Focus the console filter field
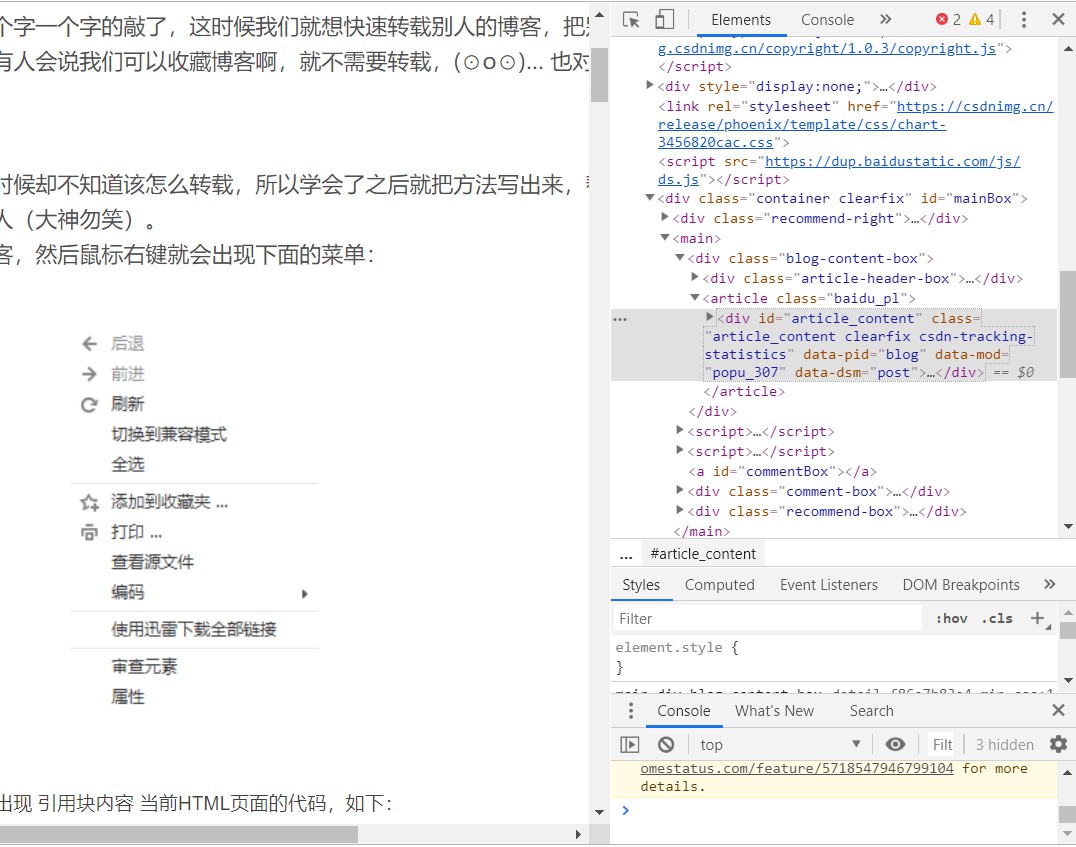 pos(942,745)
